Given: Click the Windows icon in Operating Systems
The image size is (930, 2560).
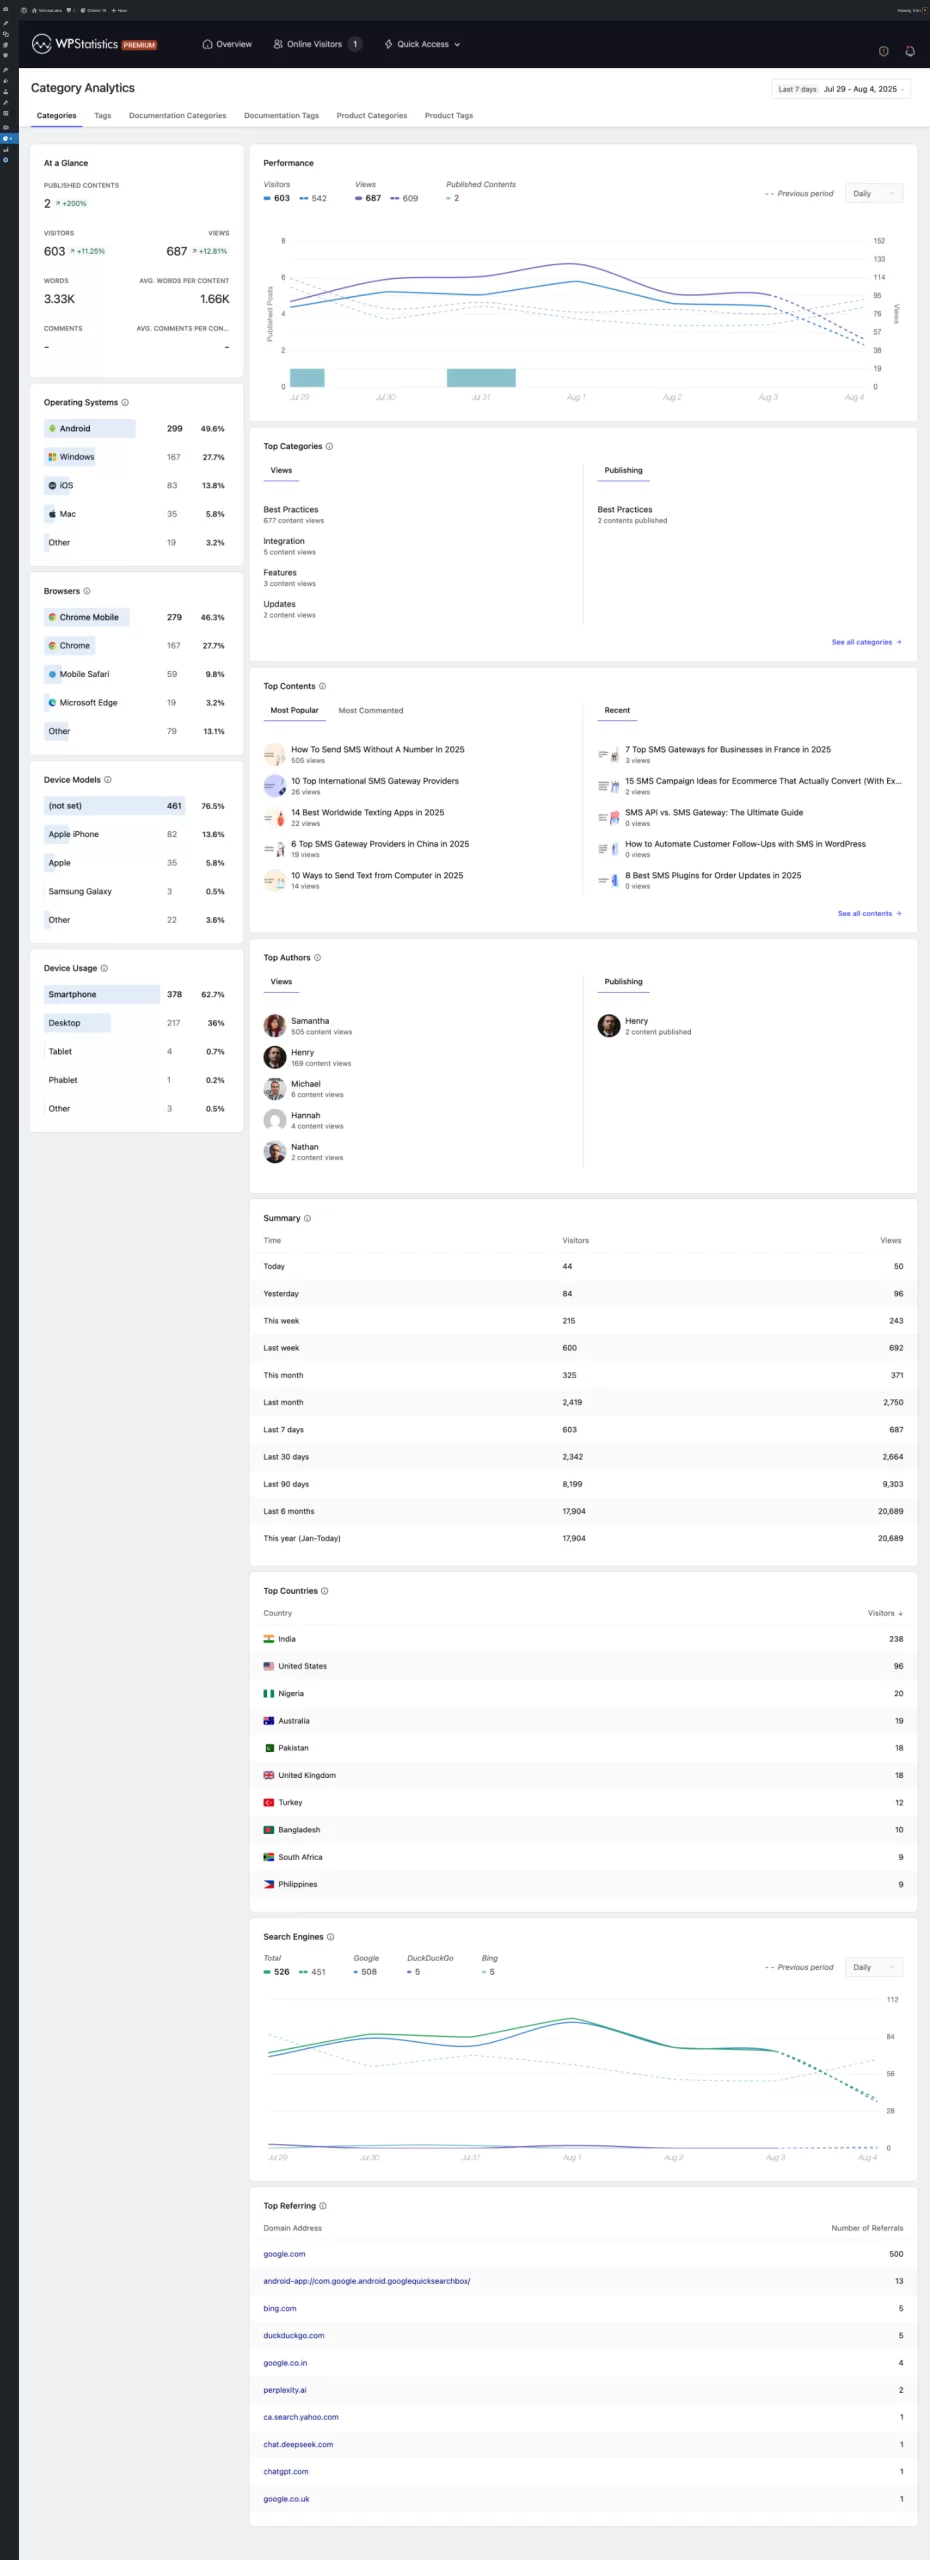Looking at the screenshot, I should coord(52,457).
